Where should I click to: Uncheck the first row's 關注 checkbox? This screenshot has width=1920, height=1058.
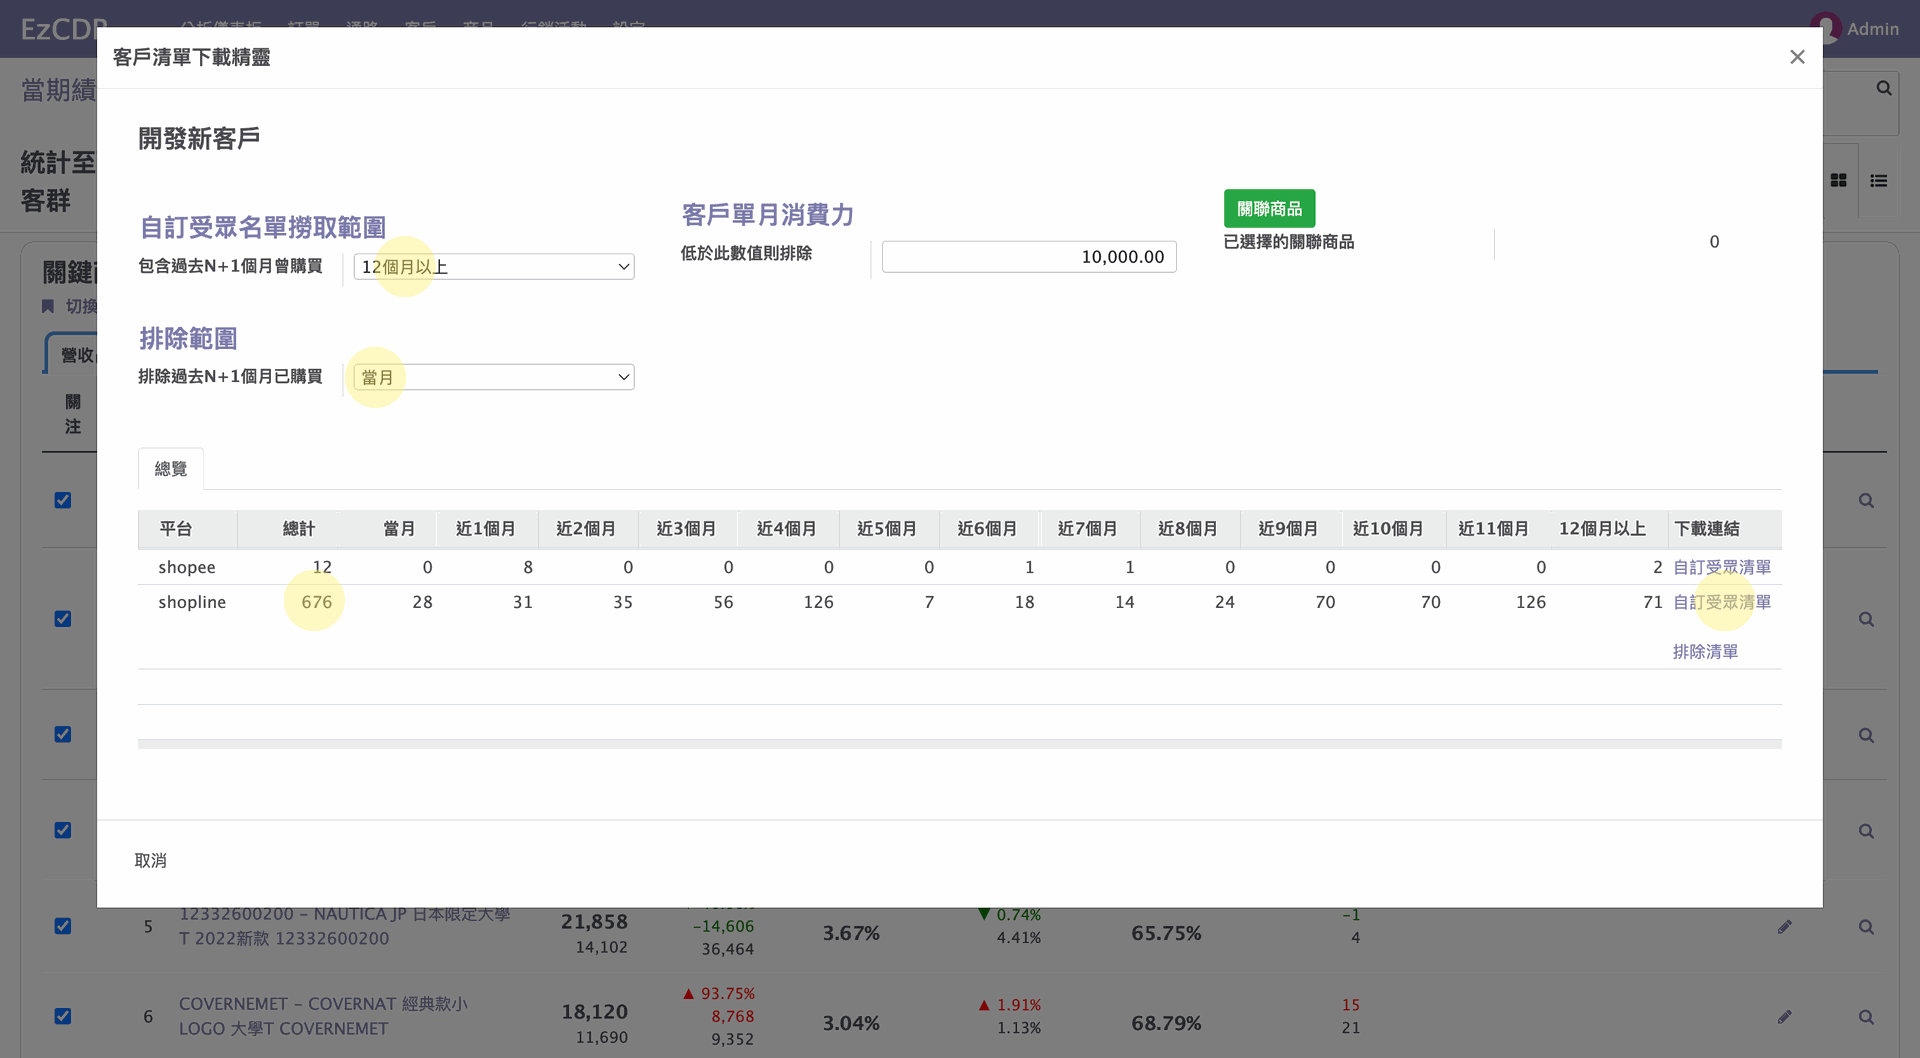pos(63,500)
